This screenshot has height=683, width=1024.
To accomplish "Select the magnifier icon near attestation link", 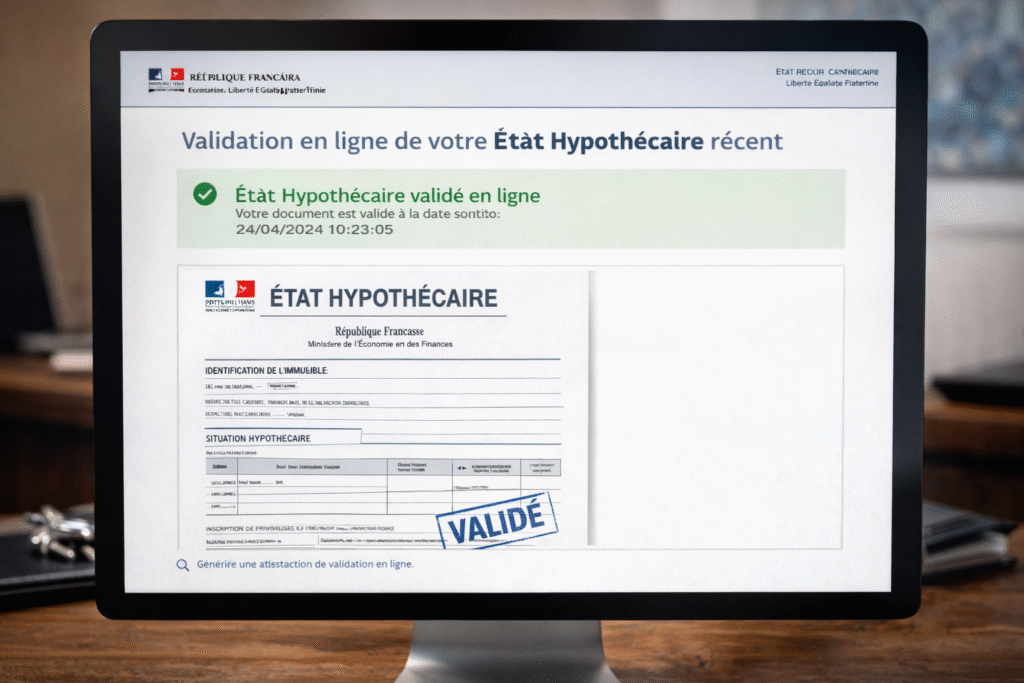I will point(183,564).
